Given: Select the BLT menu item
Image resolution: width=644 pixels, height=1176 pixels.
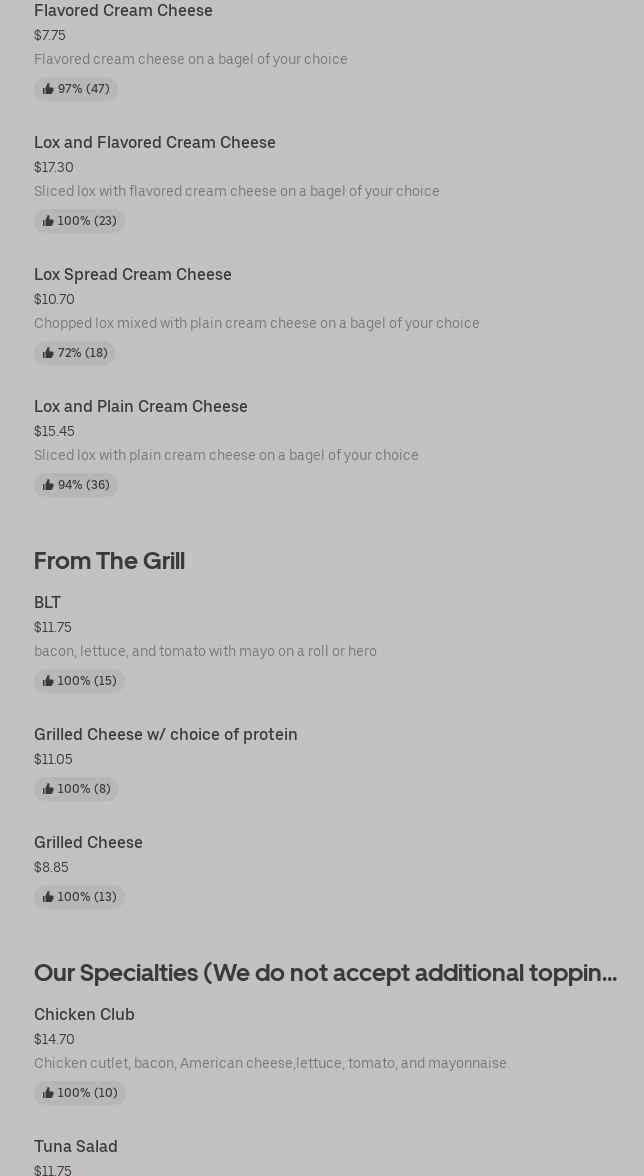Looking at the screenshot, I should tap(48, 603).
